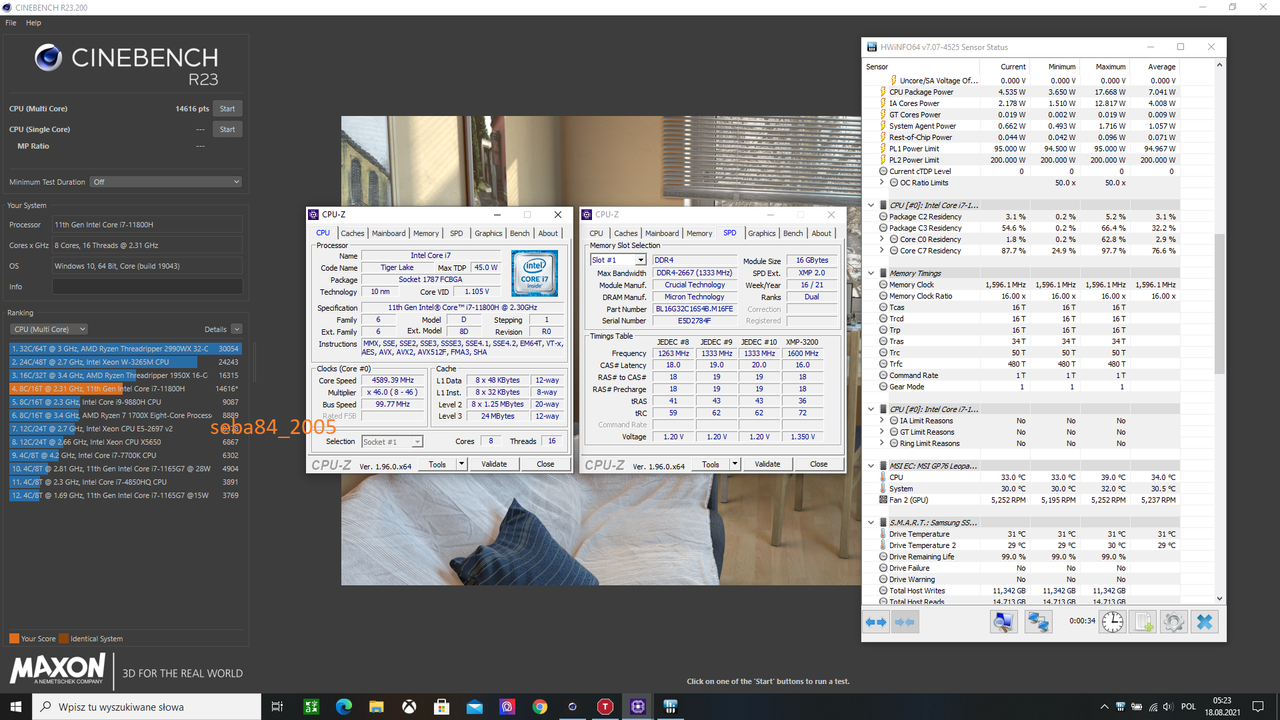Open Google Chrome from taskbar
The width and height of the screenshot is (1280, 720).
540,706
